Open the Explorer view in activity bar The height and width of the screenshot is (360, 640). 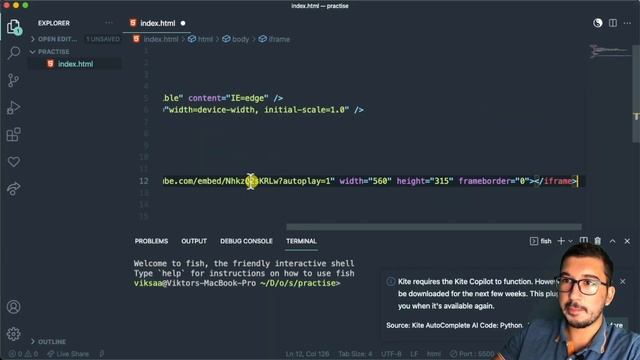click(13, 27)
